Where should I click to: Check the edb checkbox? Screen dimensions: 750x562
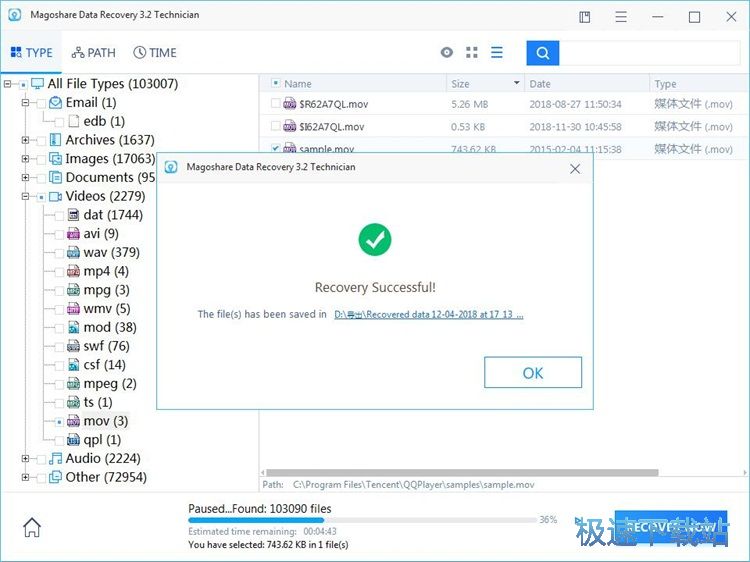pyautogui.click(x=59, y=122)
